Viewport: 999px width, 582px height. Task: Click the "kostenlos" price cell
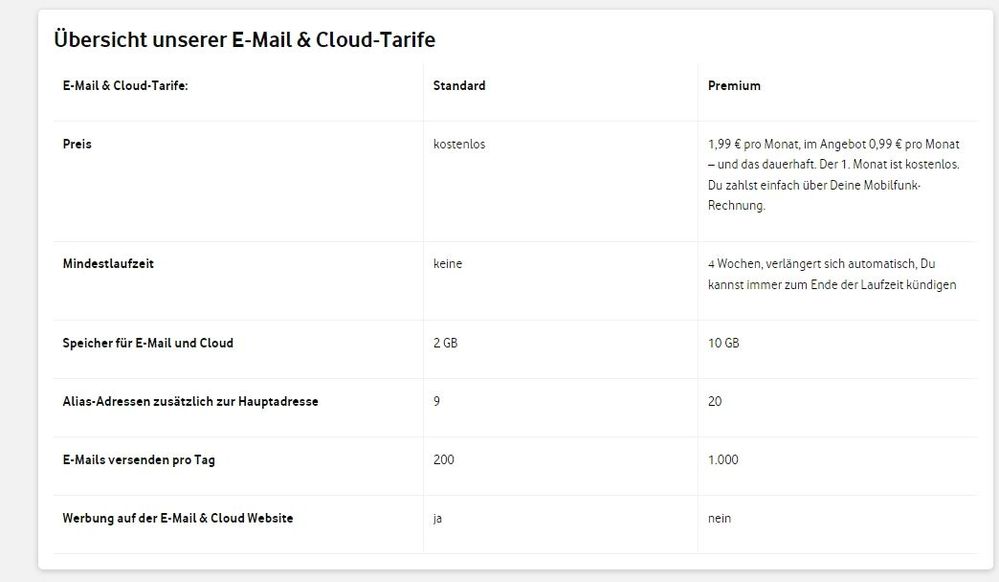click(x=459, y=144)
